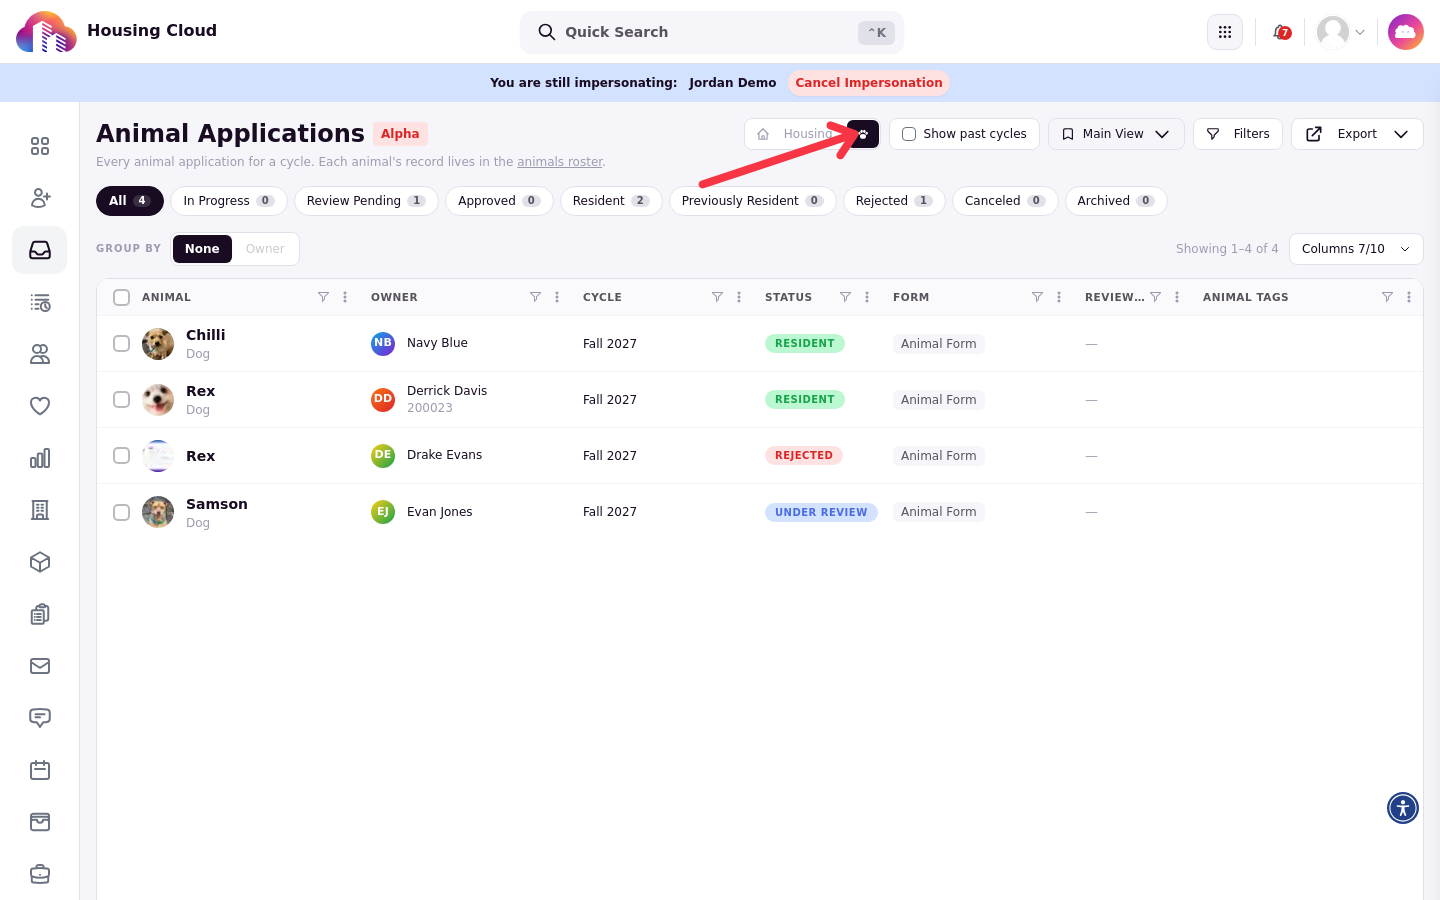Click the REJECTED status badge
Screen dimensions: 1440x900
pyautogui.click(x=804, y=455)
